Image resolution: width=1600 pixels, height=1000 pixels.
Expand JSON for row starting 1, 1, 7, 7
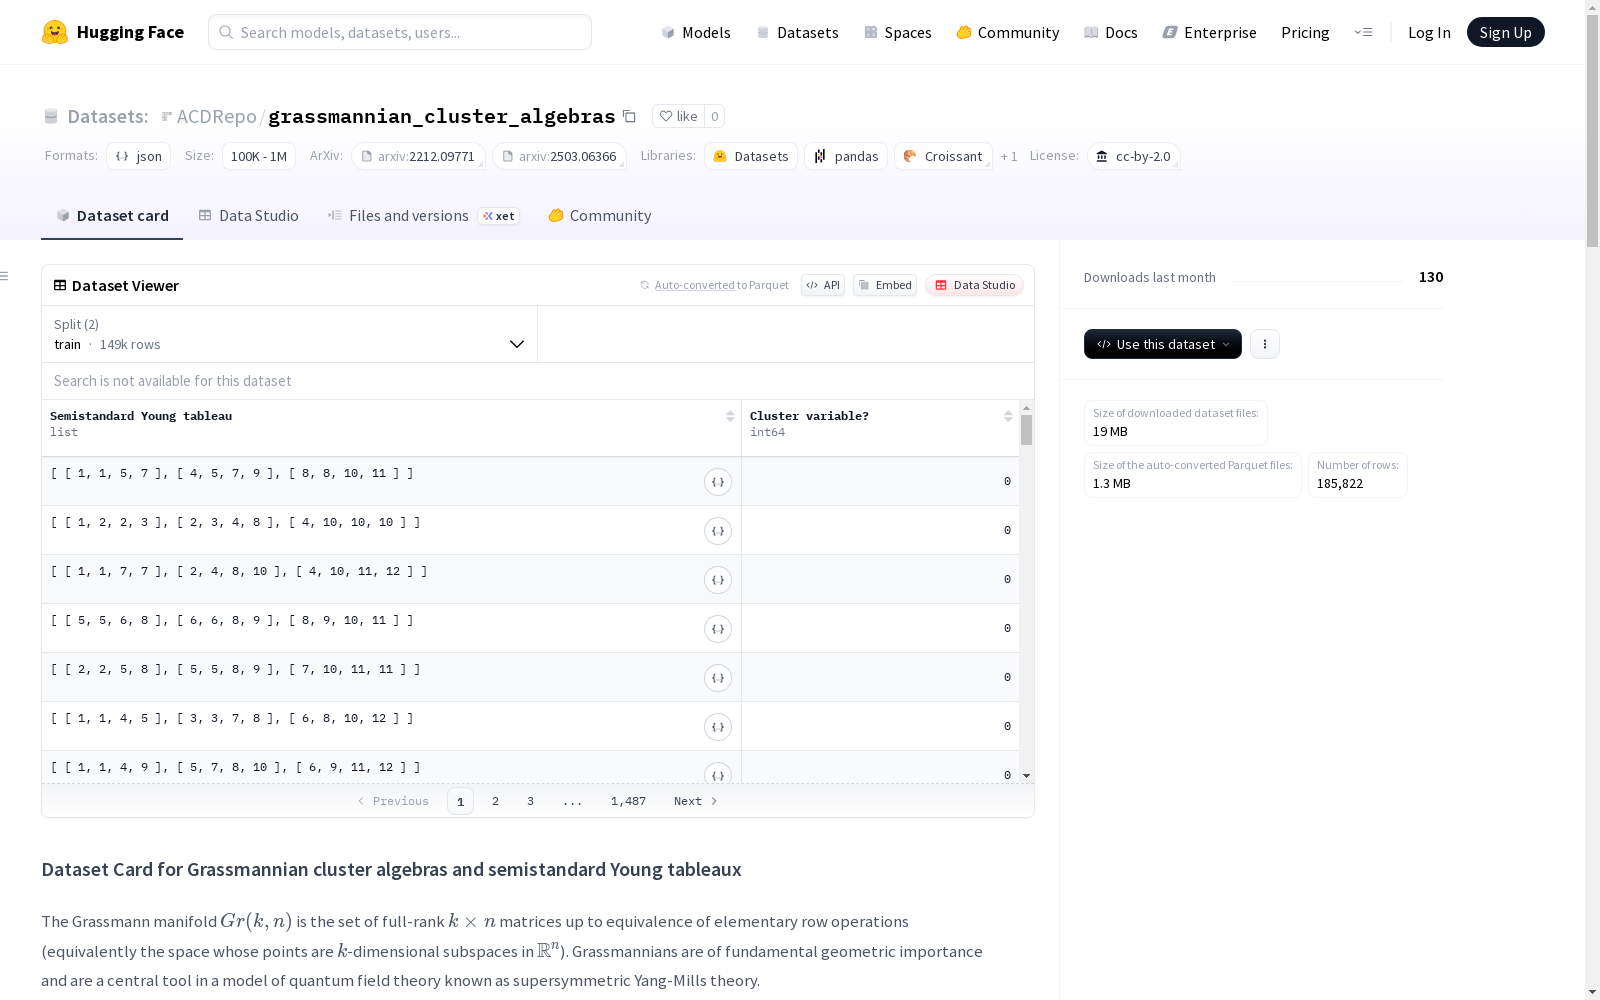(718, 580)
